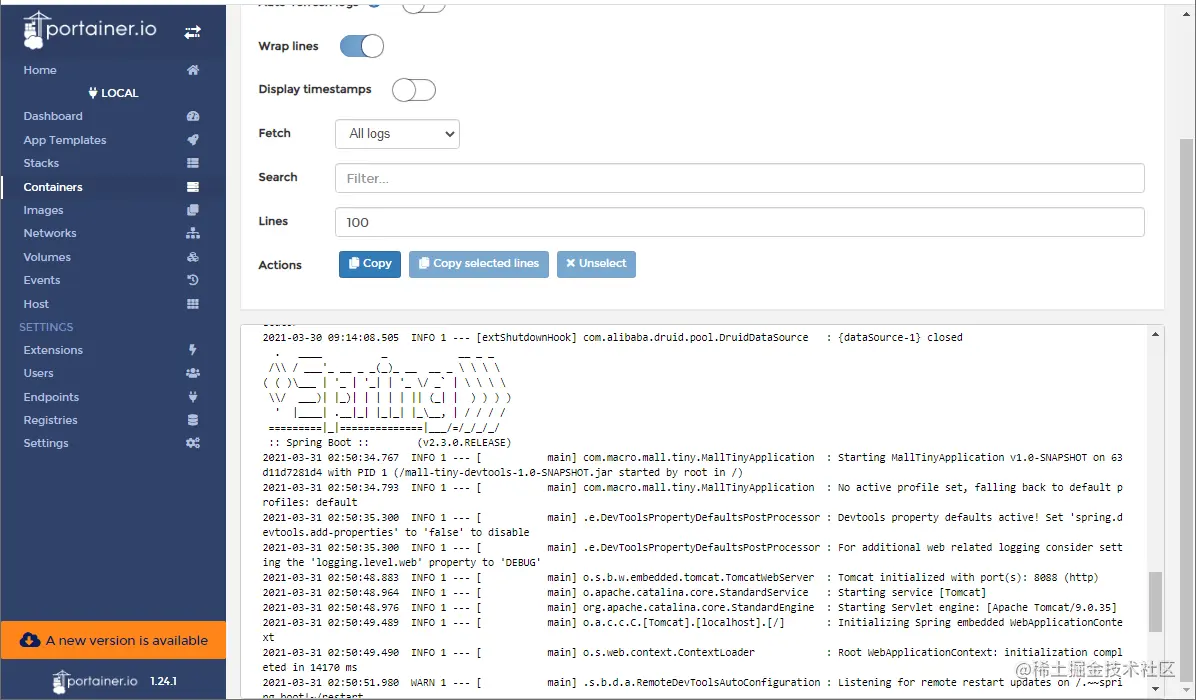Screen dimensions: 1196x700
Task: Click the Containers server icon
Action: (x=193, y=187)
